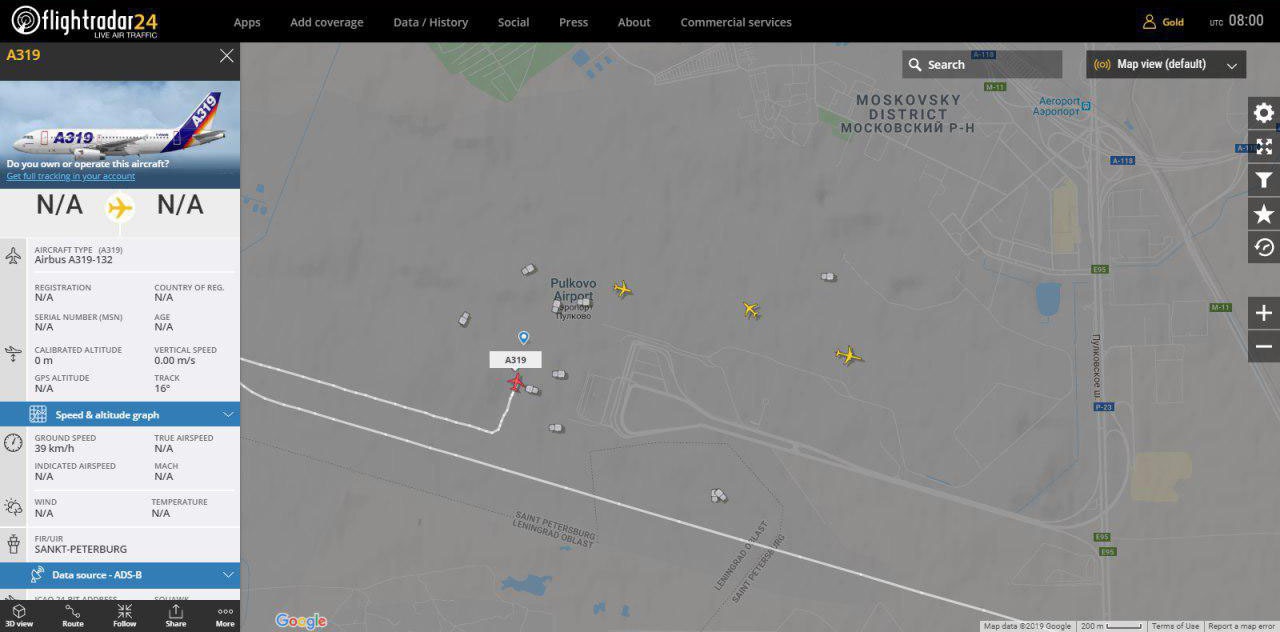
Task: Open the Map view (default) dropdown
Action: pos(1166,64)
